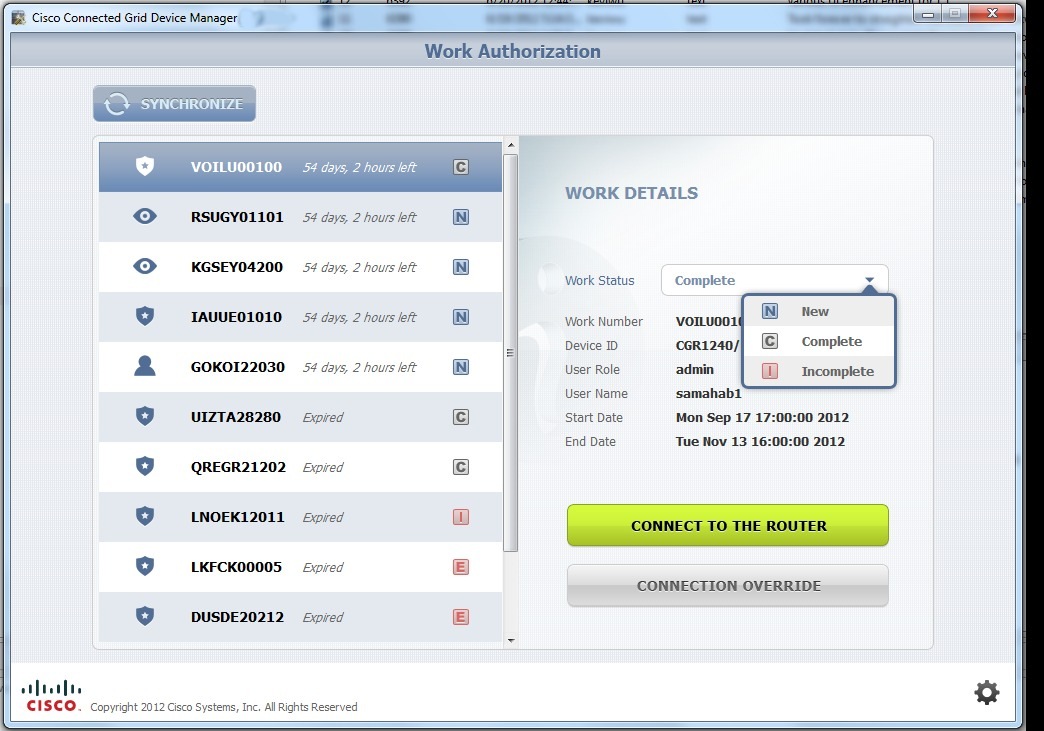Image resolution: width=1044 pixels, height=731 pixels.
Task: Select work order GOKOI22030
Action: (x=300, y=367)
